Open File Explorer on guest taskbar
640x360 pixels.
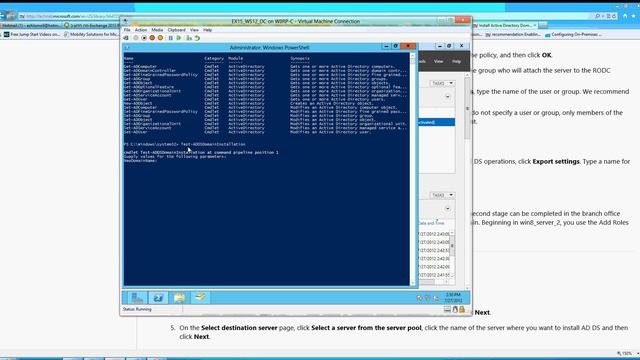tap(179, 298)
